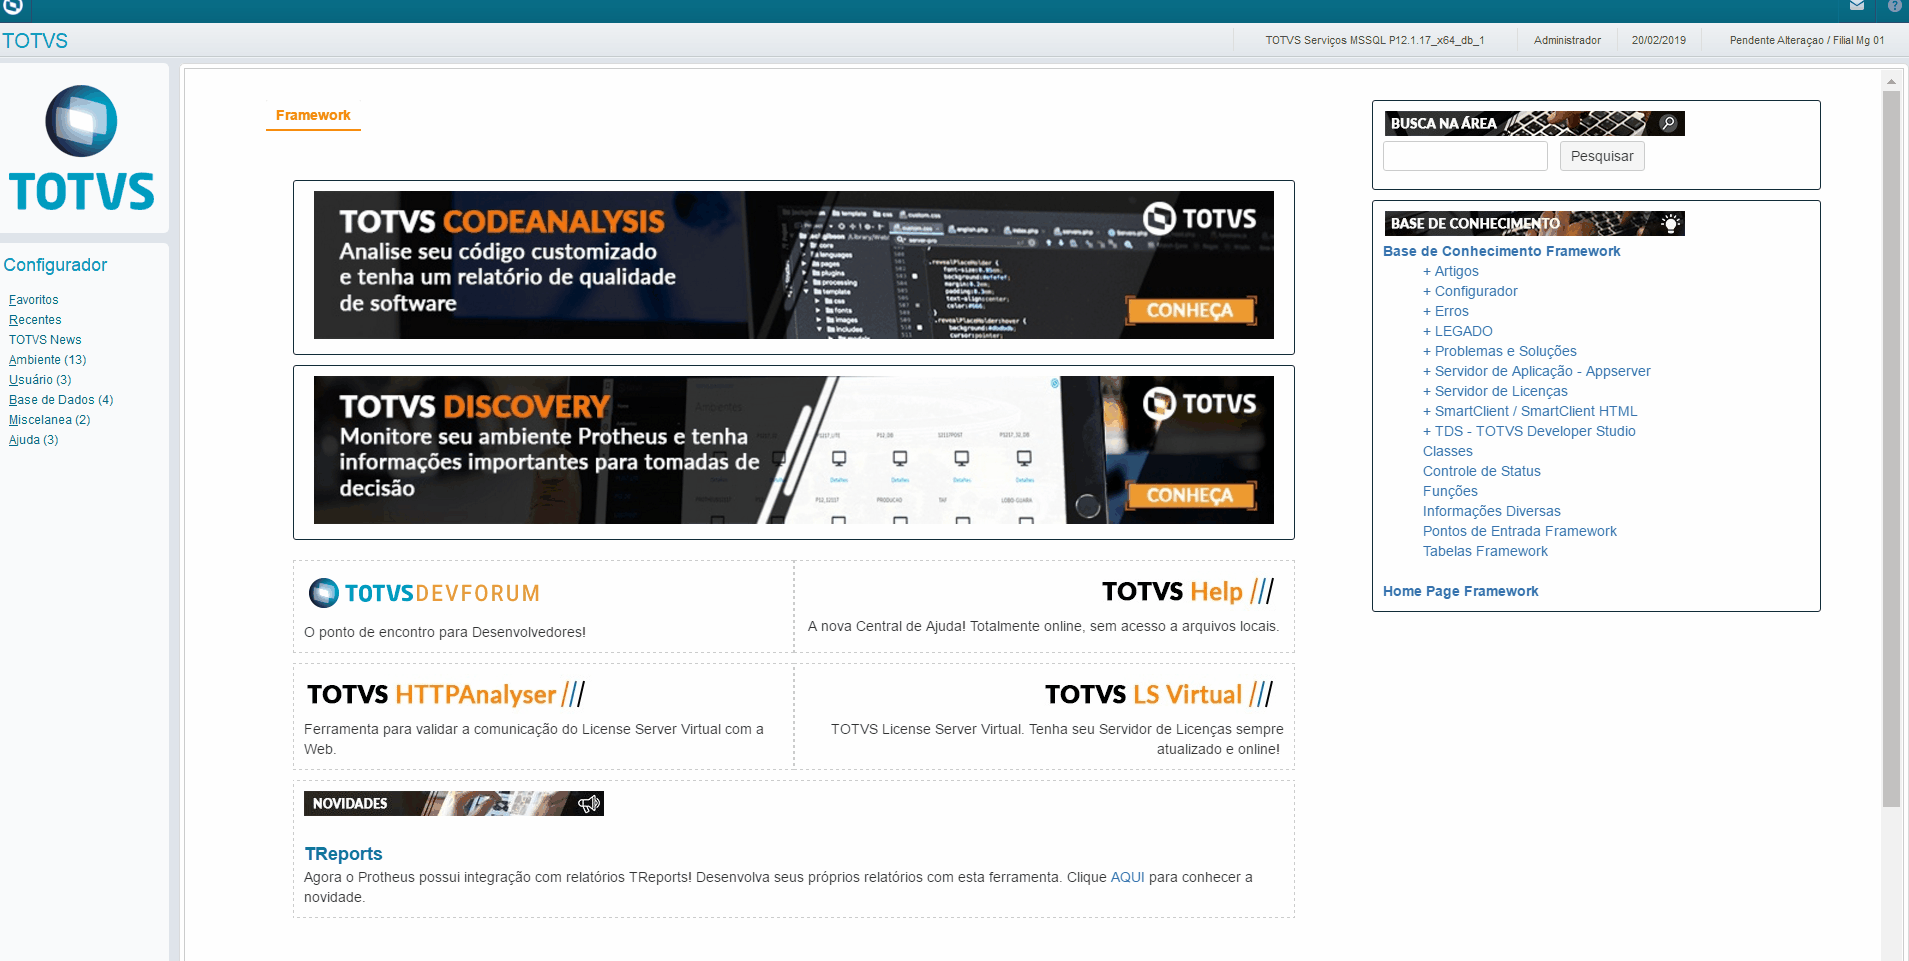The width and height of the screenshot is (1909, 961).
Task: Focus the Busca na Área search field
Action: click(x=1465, y=156)
